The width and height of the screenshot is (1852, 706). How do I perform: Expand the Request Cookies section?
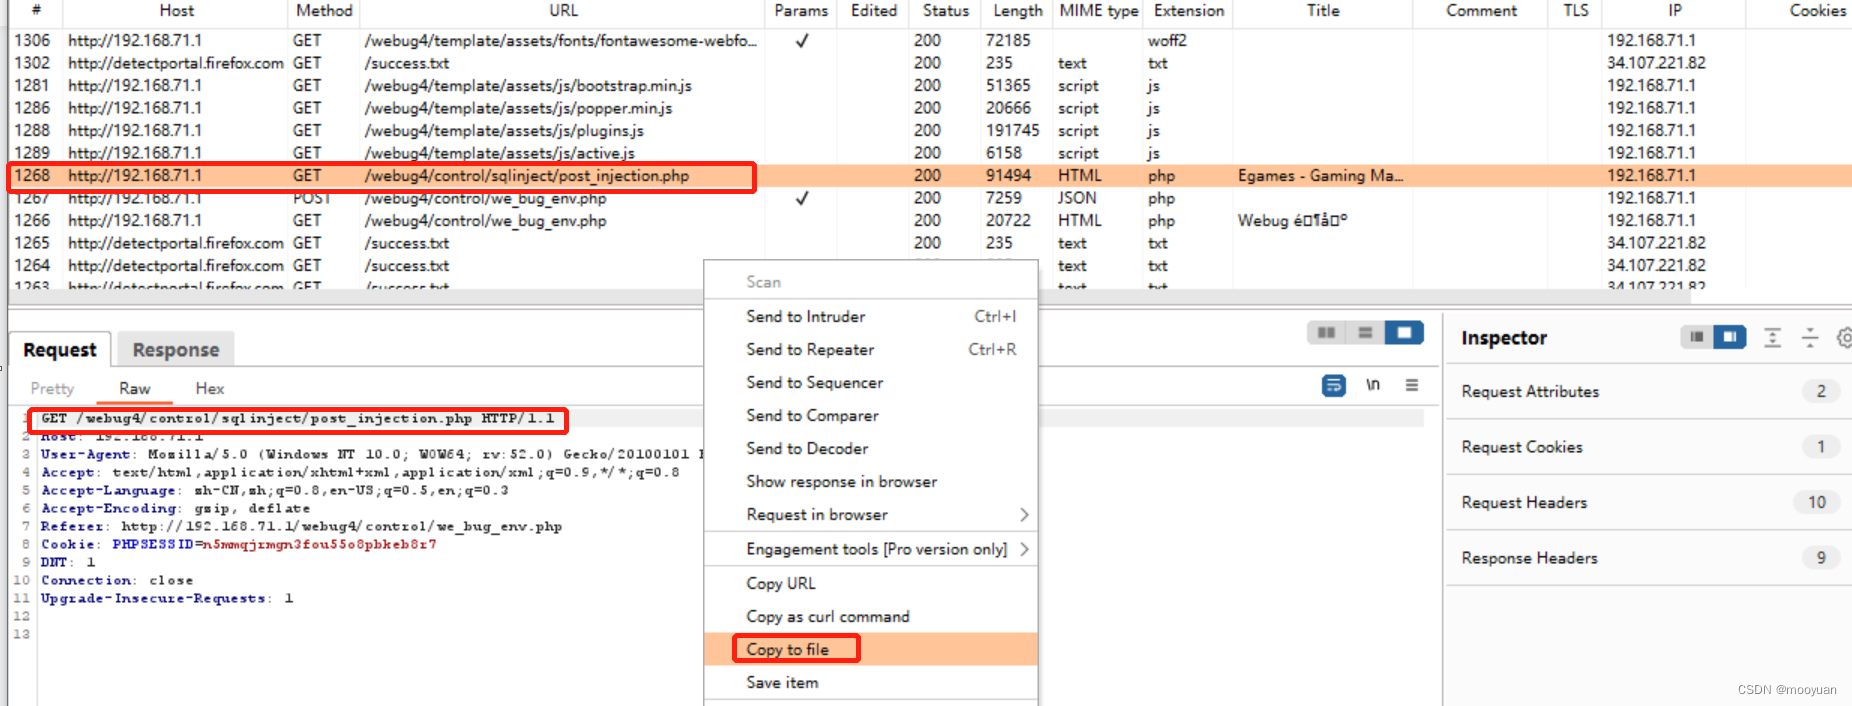(x=1648, y=447)
